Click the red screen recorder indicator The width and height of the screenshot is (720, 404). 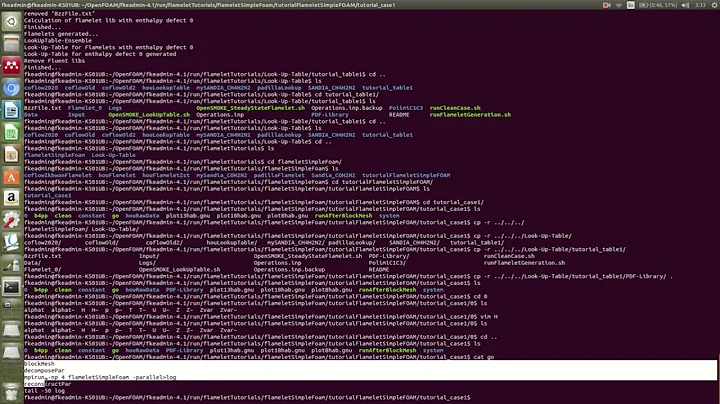[607, 5]
